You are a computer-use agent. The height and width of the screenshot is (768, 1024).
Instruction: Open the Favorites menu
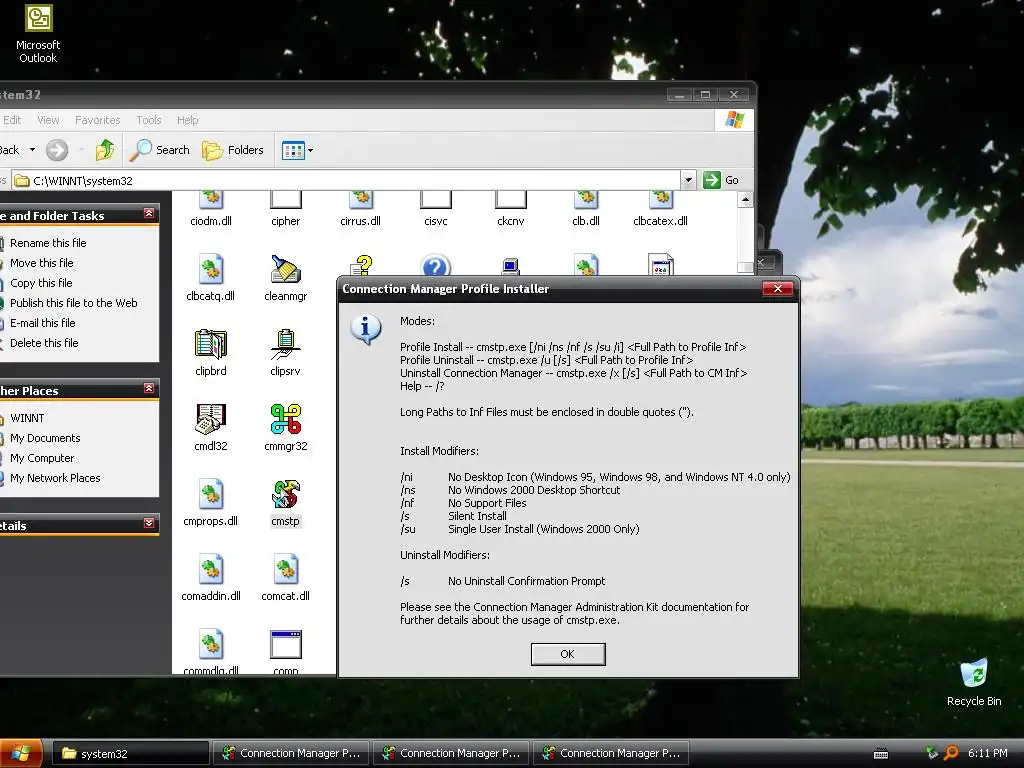click(x=97, y=120)
